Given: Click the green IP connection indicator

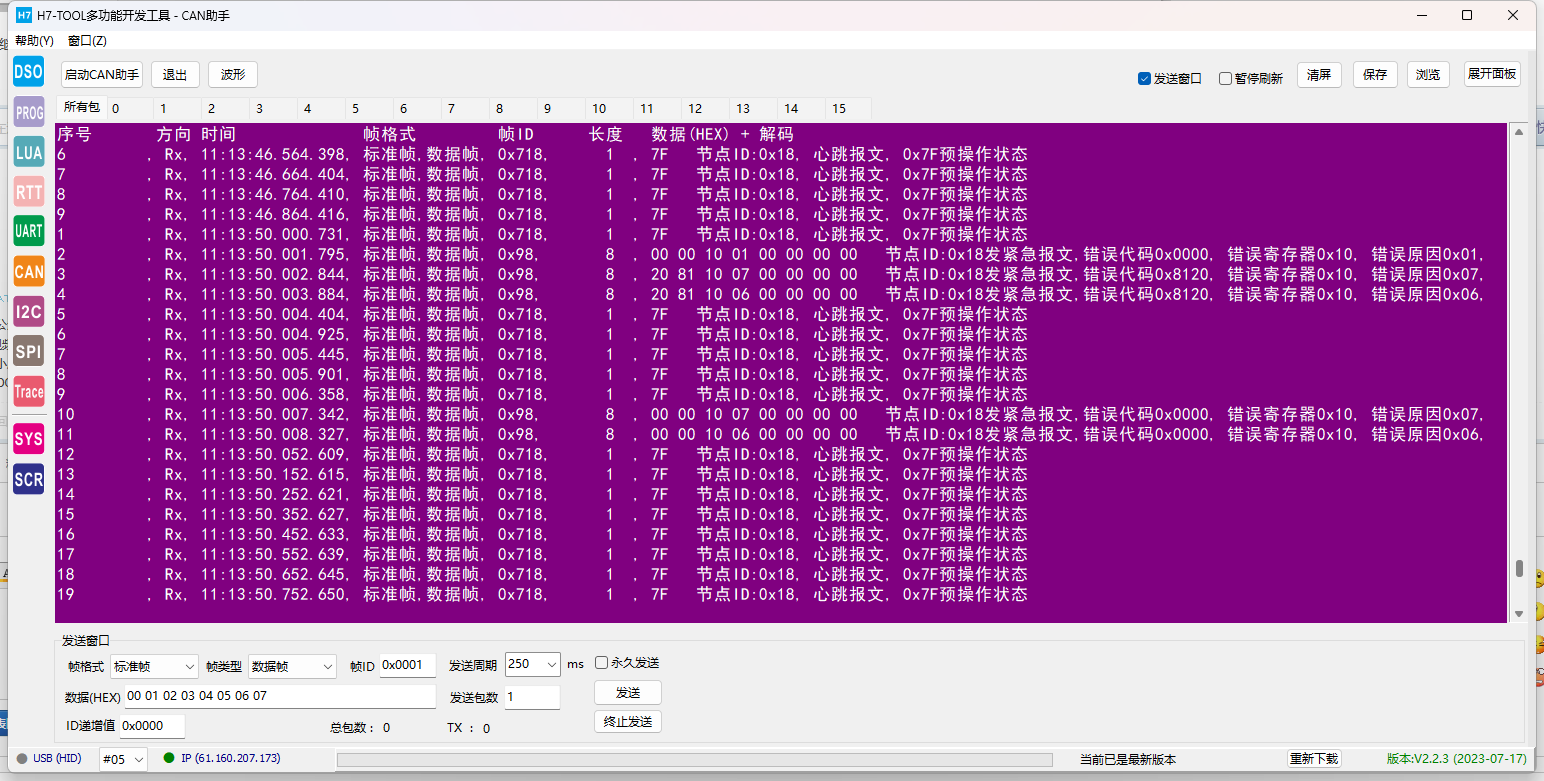Looking at the screenshot, I should click(x=169, y=758).
